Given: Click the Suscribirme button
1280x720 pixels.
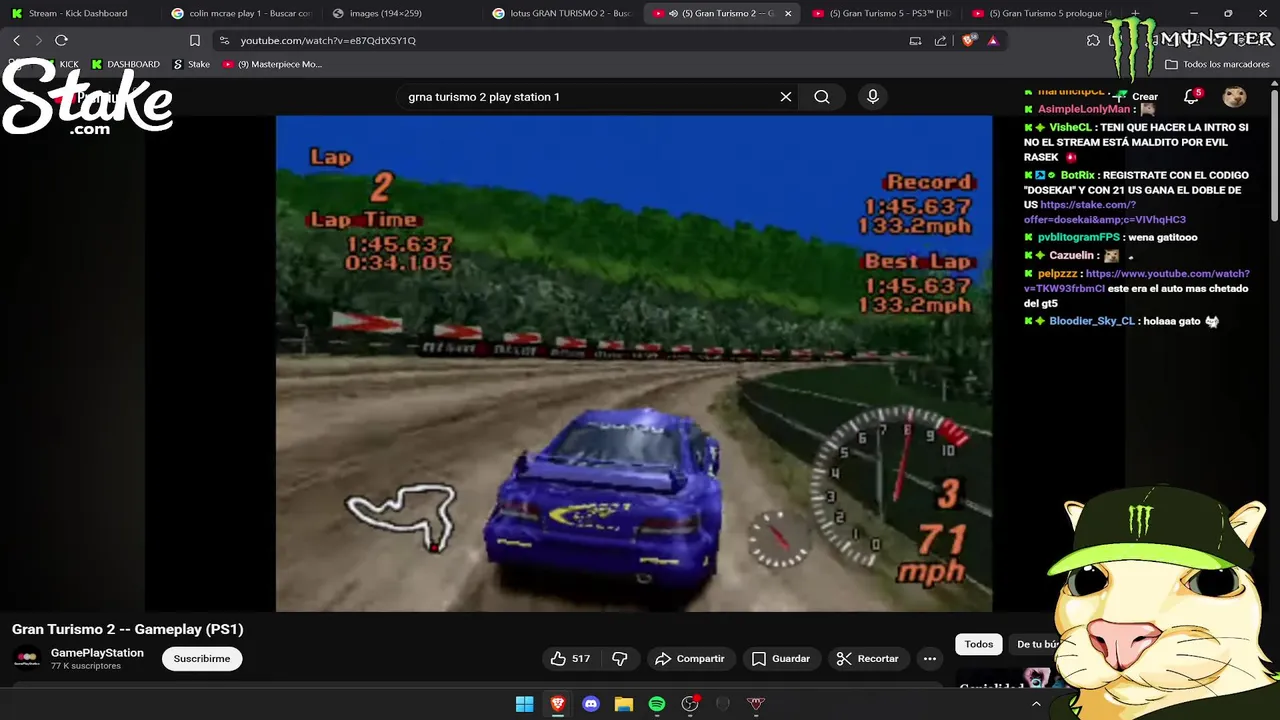Looking at the screenshot, I should click(x=202, y=658).
